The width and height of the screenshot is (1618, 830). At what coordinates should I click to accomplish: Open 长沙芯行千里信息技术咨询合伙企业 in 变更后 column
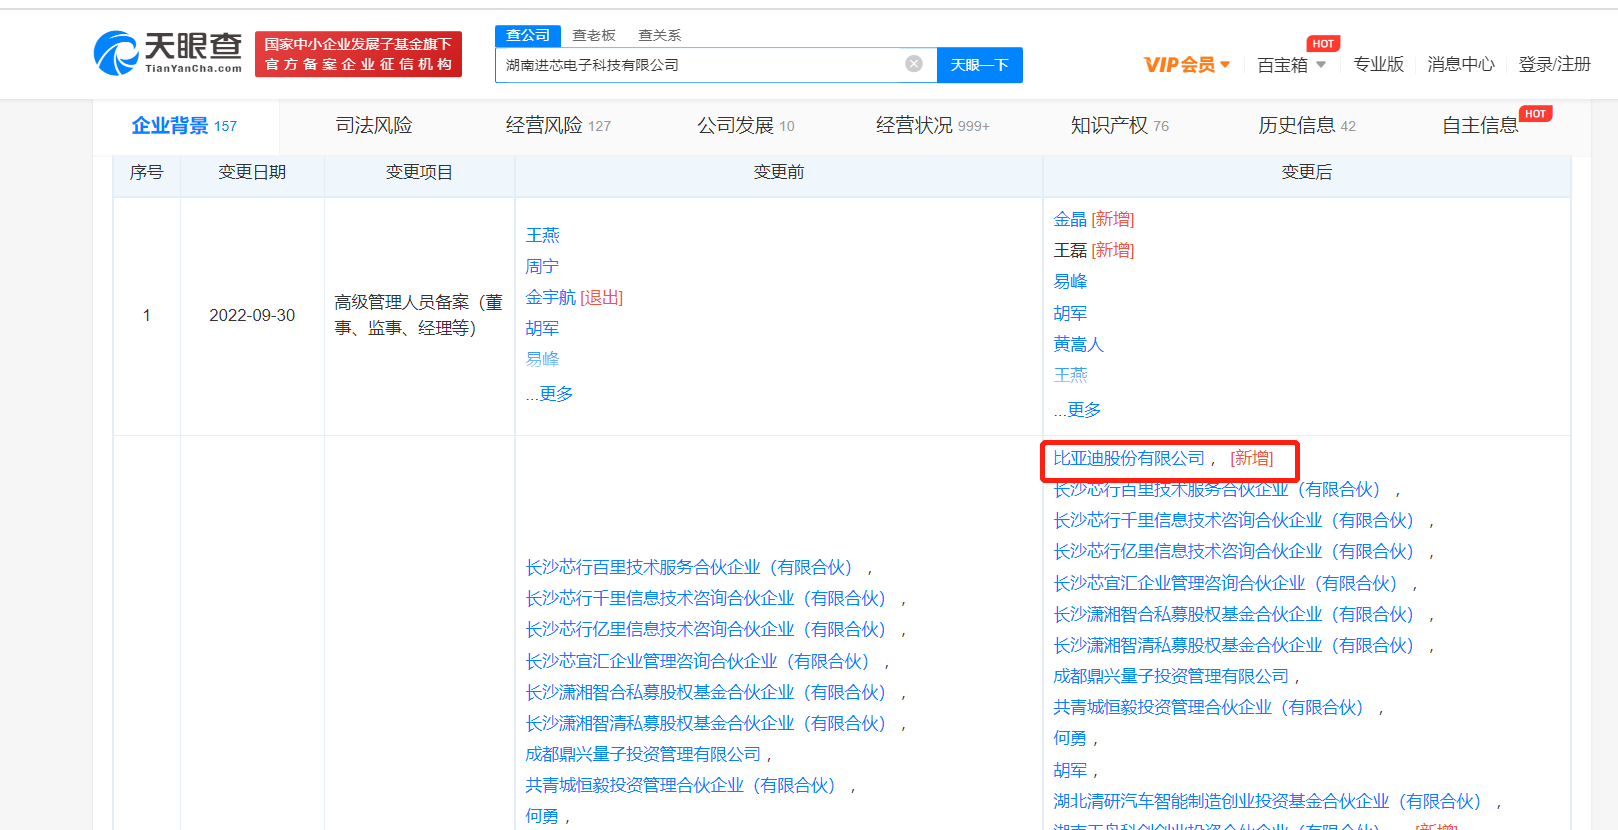[1234, 520]
